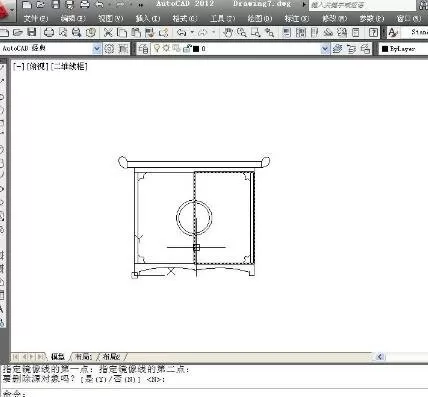Click New in the quick access toolbar
428x397 pixels.
click(x=27, y=5)
